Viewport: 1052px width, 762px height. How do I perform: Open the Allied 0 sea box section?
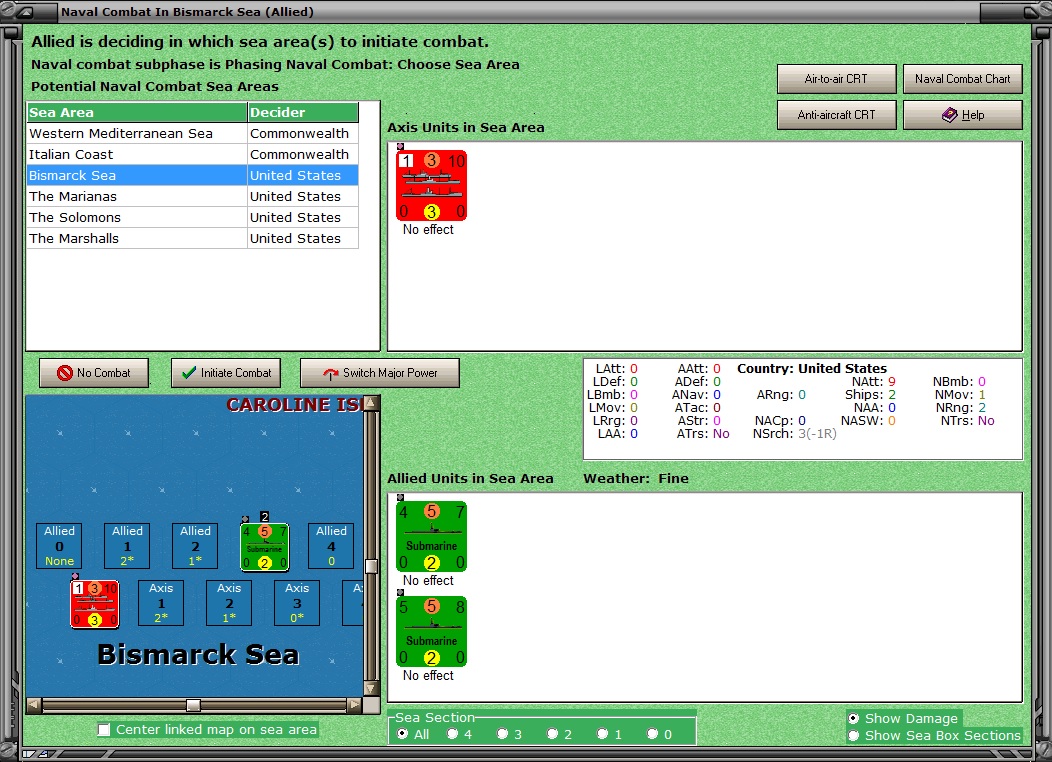59,546
